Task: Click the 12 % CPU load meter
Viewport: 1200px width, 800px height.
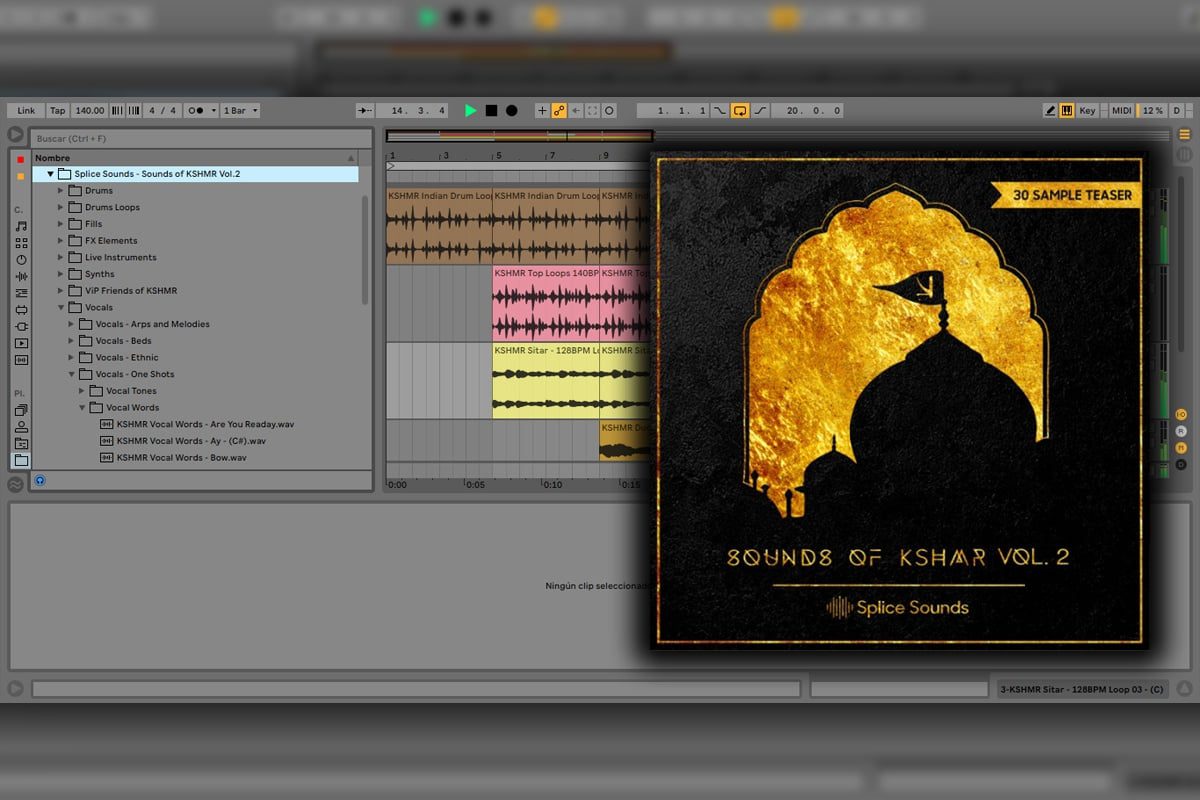Action: [1153, 111]
